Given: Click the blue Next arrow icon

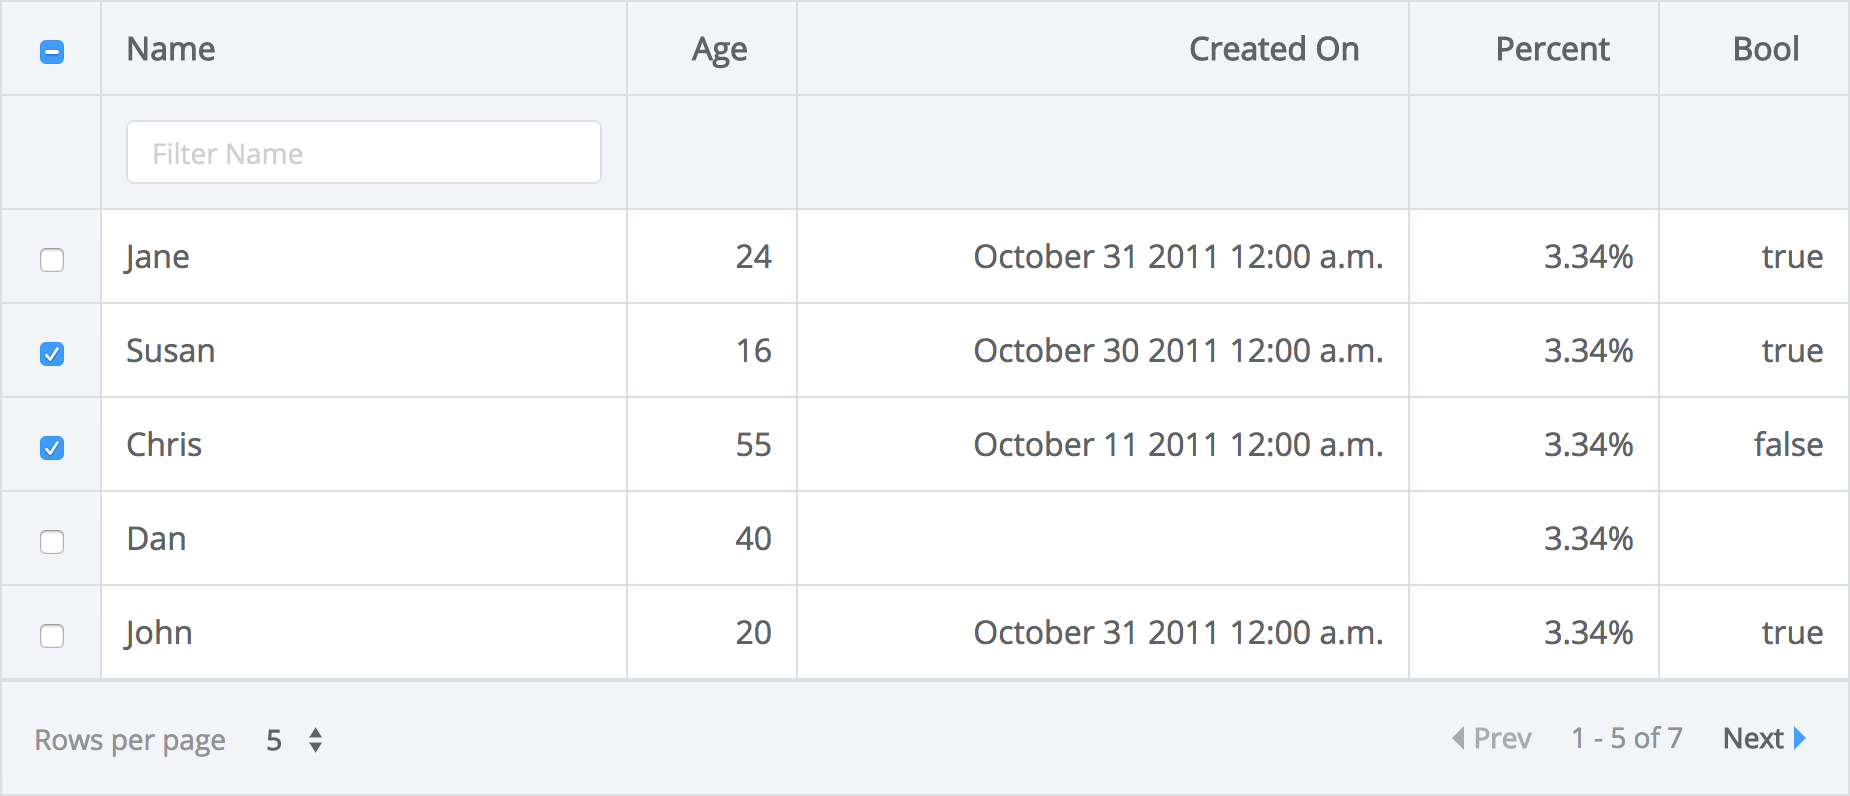Looking at the screenshot, I should point(1800,738).
